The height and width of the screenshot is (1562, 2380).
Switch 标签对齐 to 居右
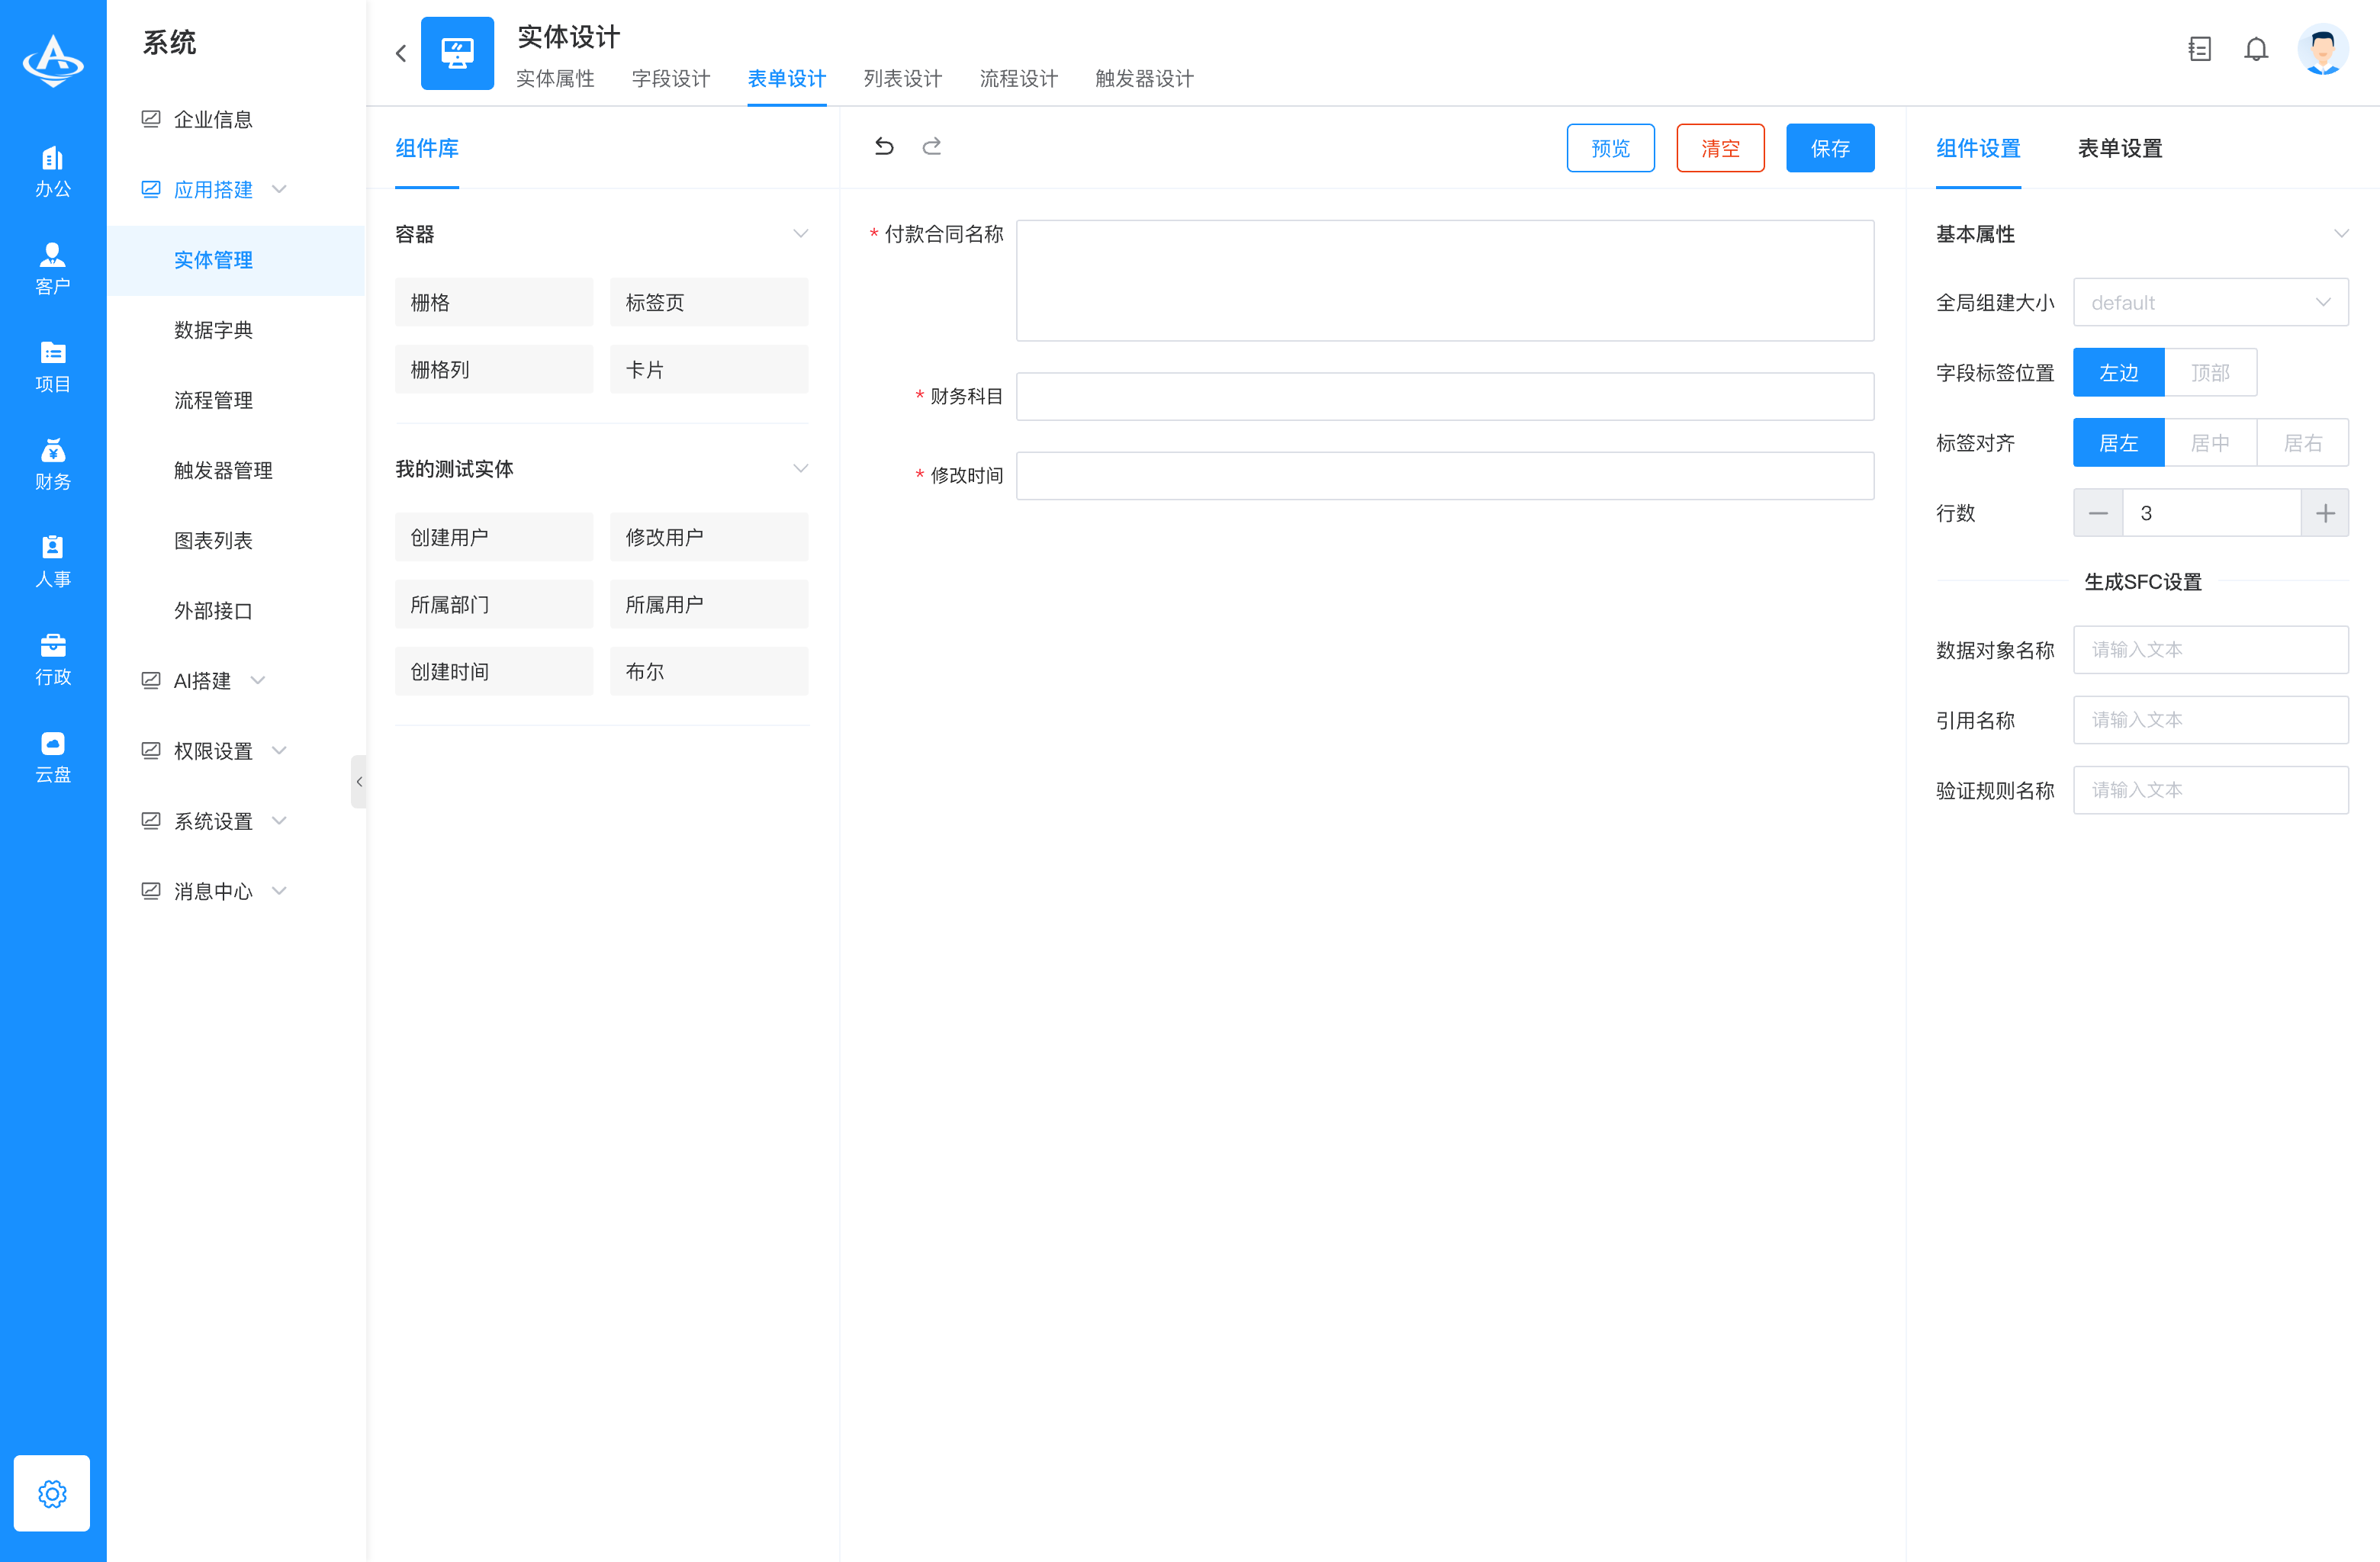pos(2302,442)
